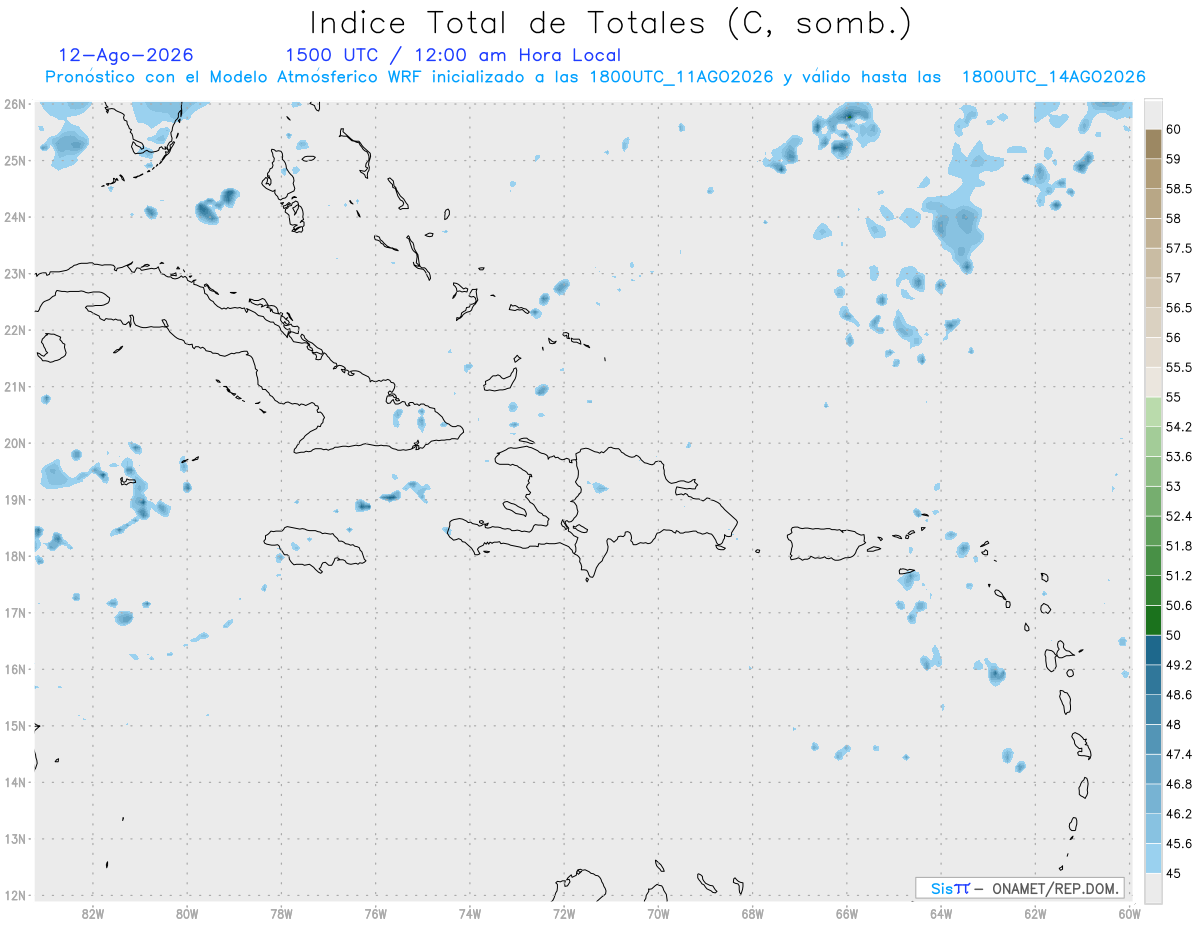Click the Jamaica island outline
This screenshot has width=1200, height=927.
[x=315, y=549]
